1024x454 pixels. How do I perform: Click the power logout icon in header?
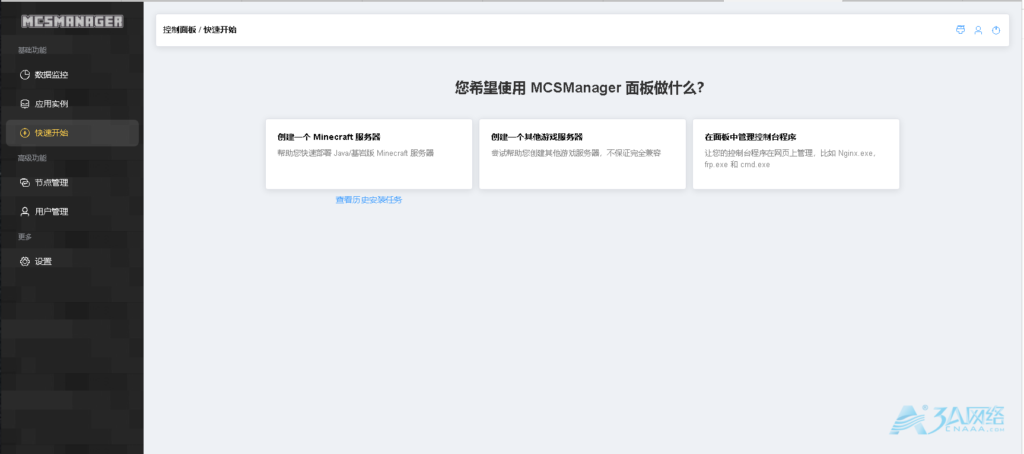pyautogui.click(x=996, y=30)
